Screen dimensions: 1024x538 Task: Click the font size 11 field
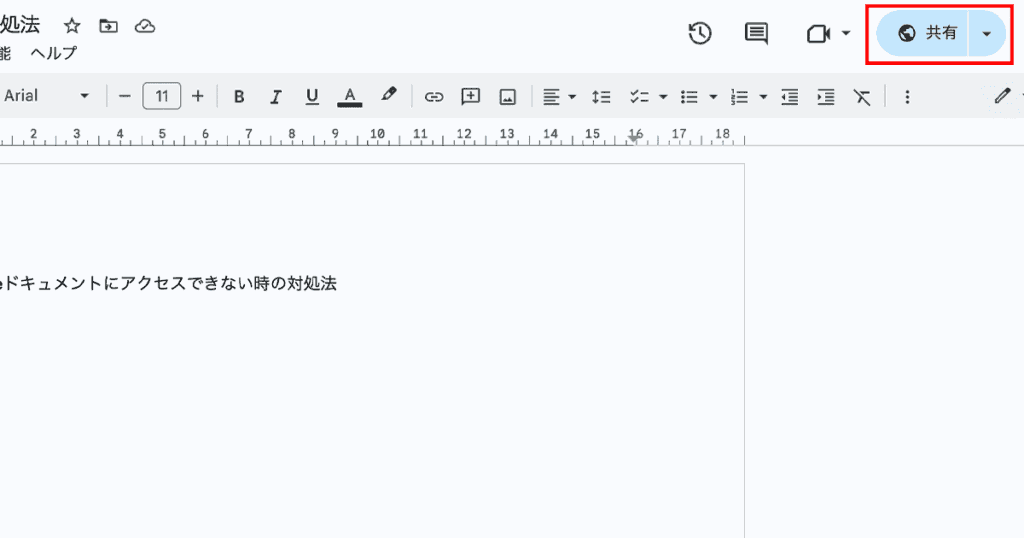161,97
